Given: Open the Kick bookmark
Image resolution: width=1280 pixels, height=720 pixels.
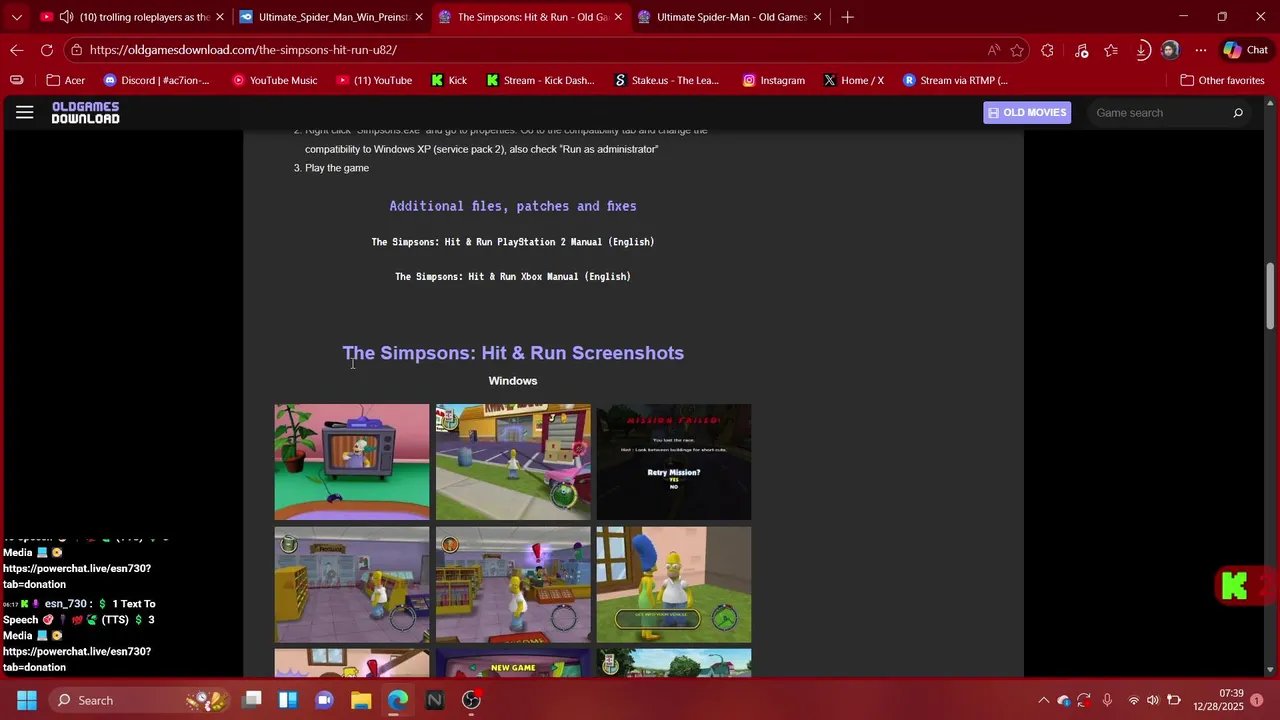Looking at the screenshot, I should coord(449,80).
